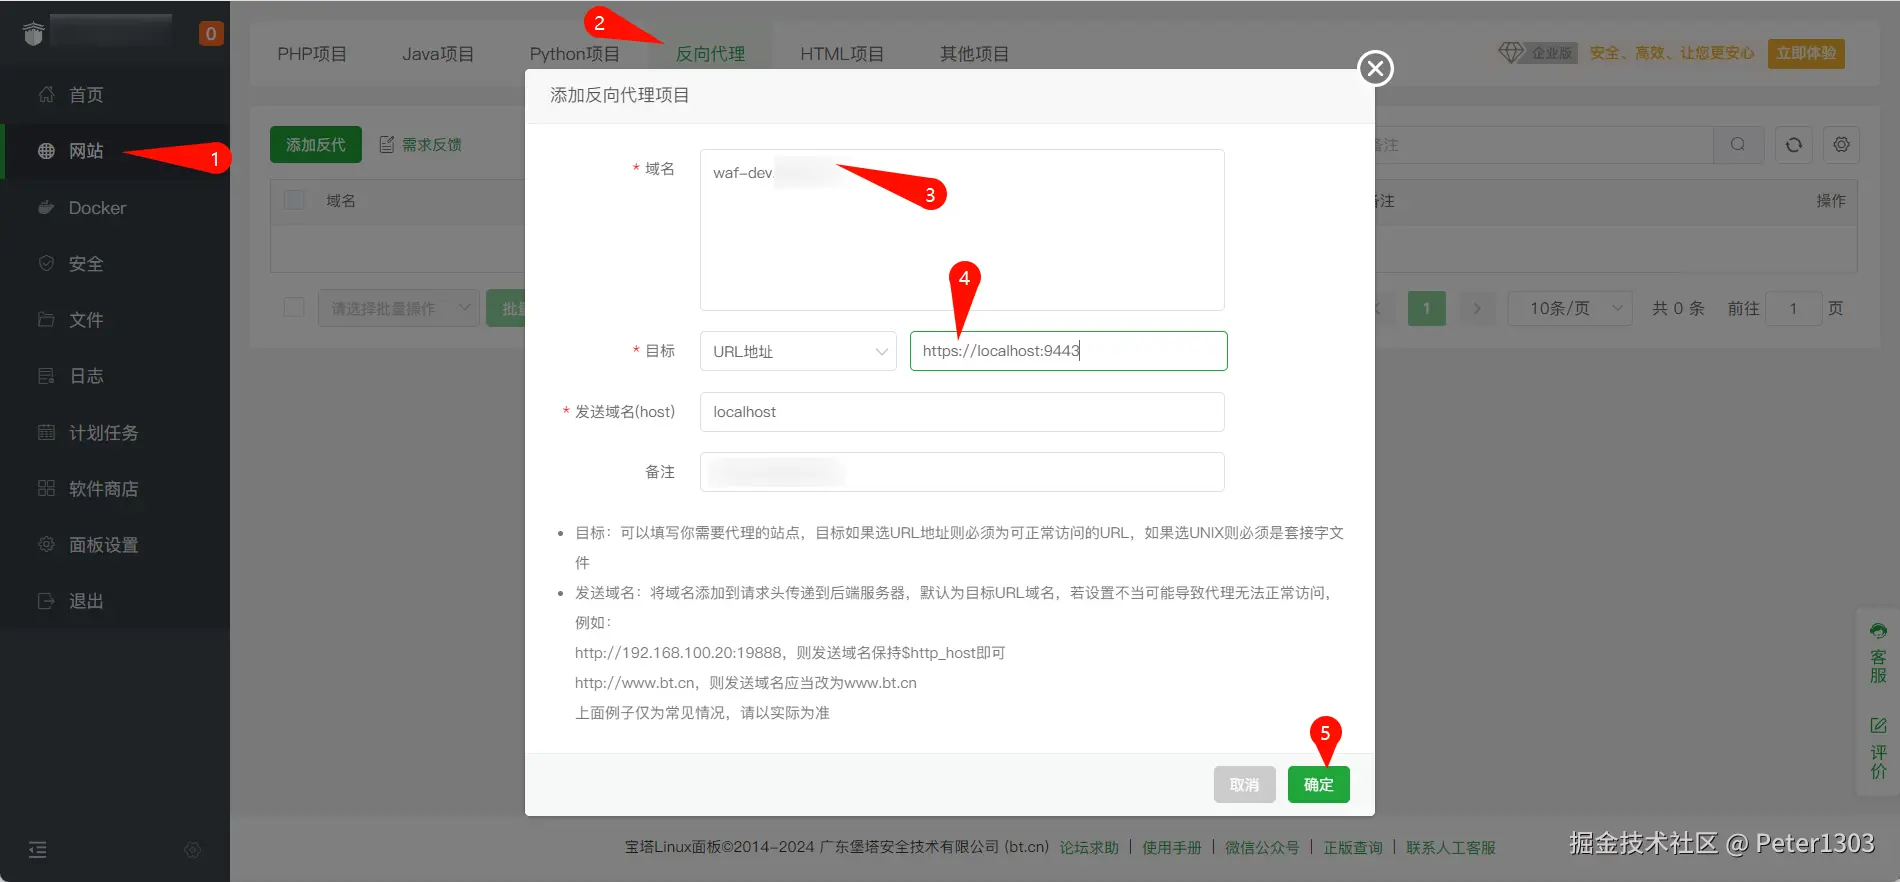
Task: Open the 目标 URL地址 dropdown
Action: (798, 351)
